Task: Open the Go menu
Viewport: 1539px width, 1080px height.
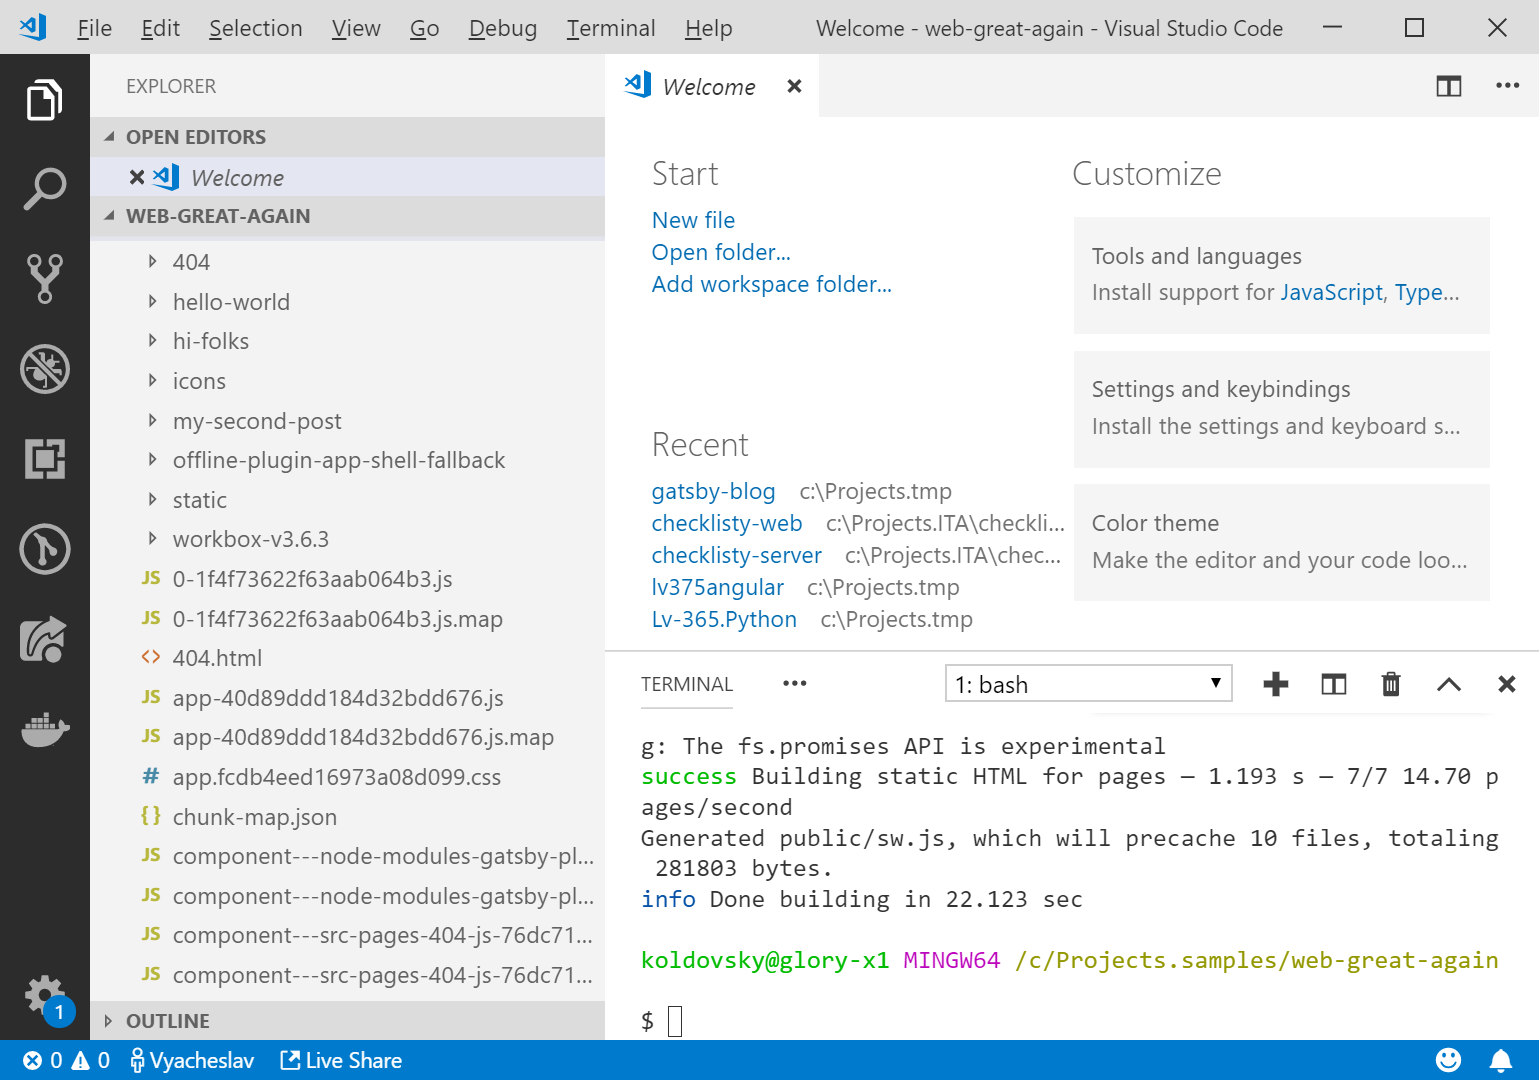Action: coord(424,28)
